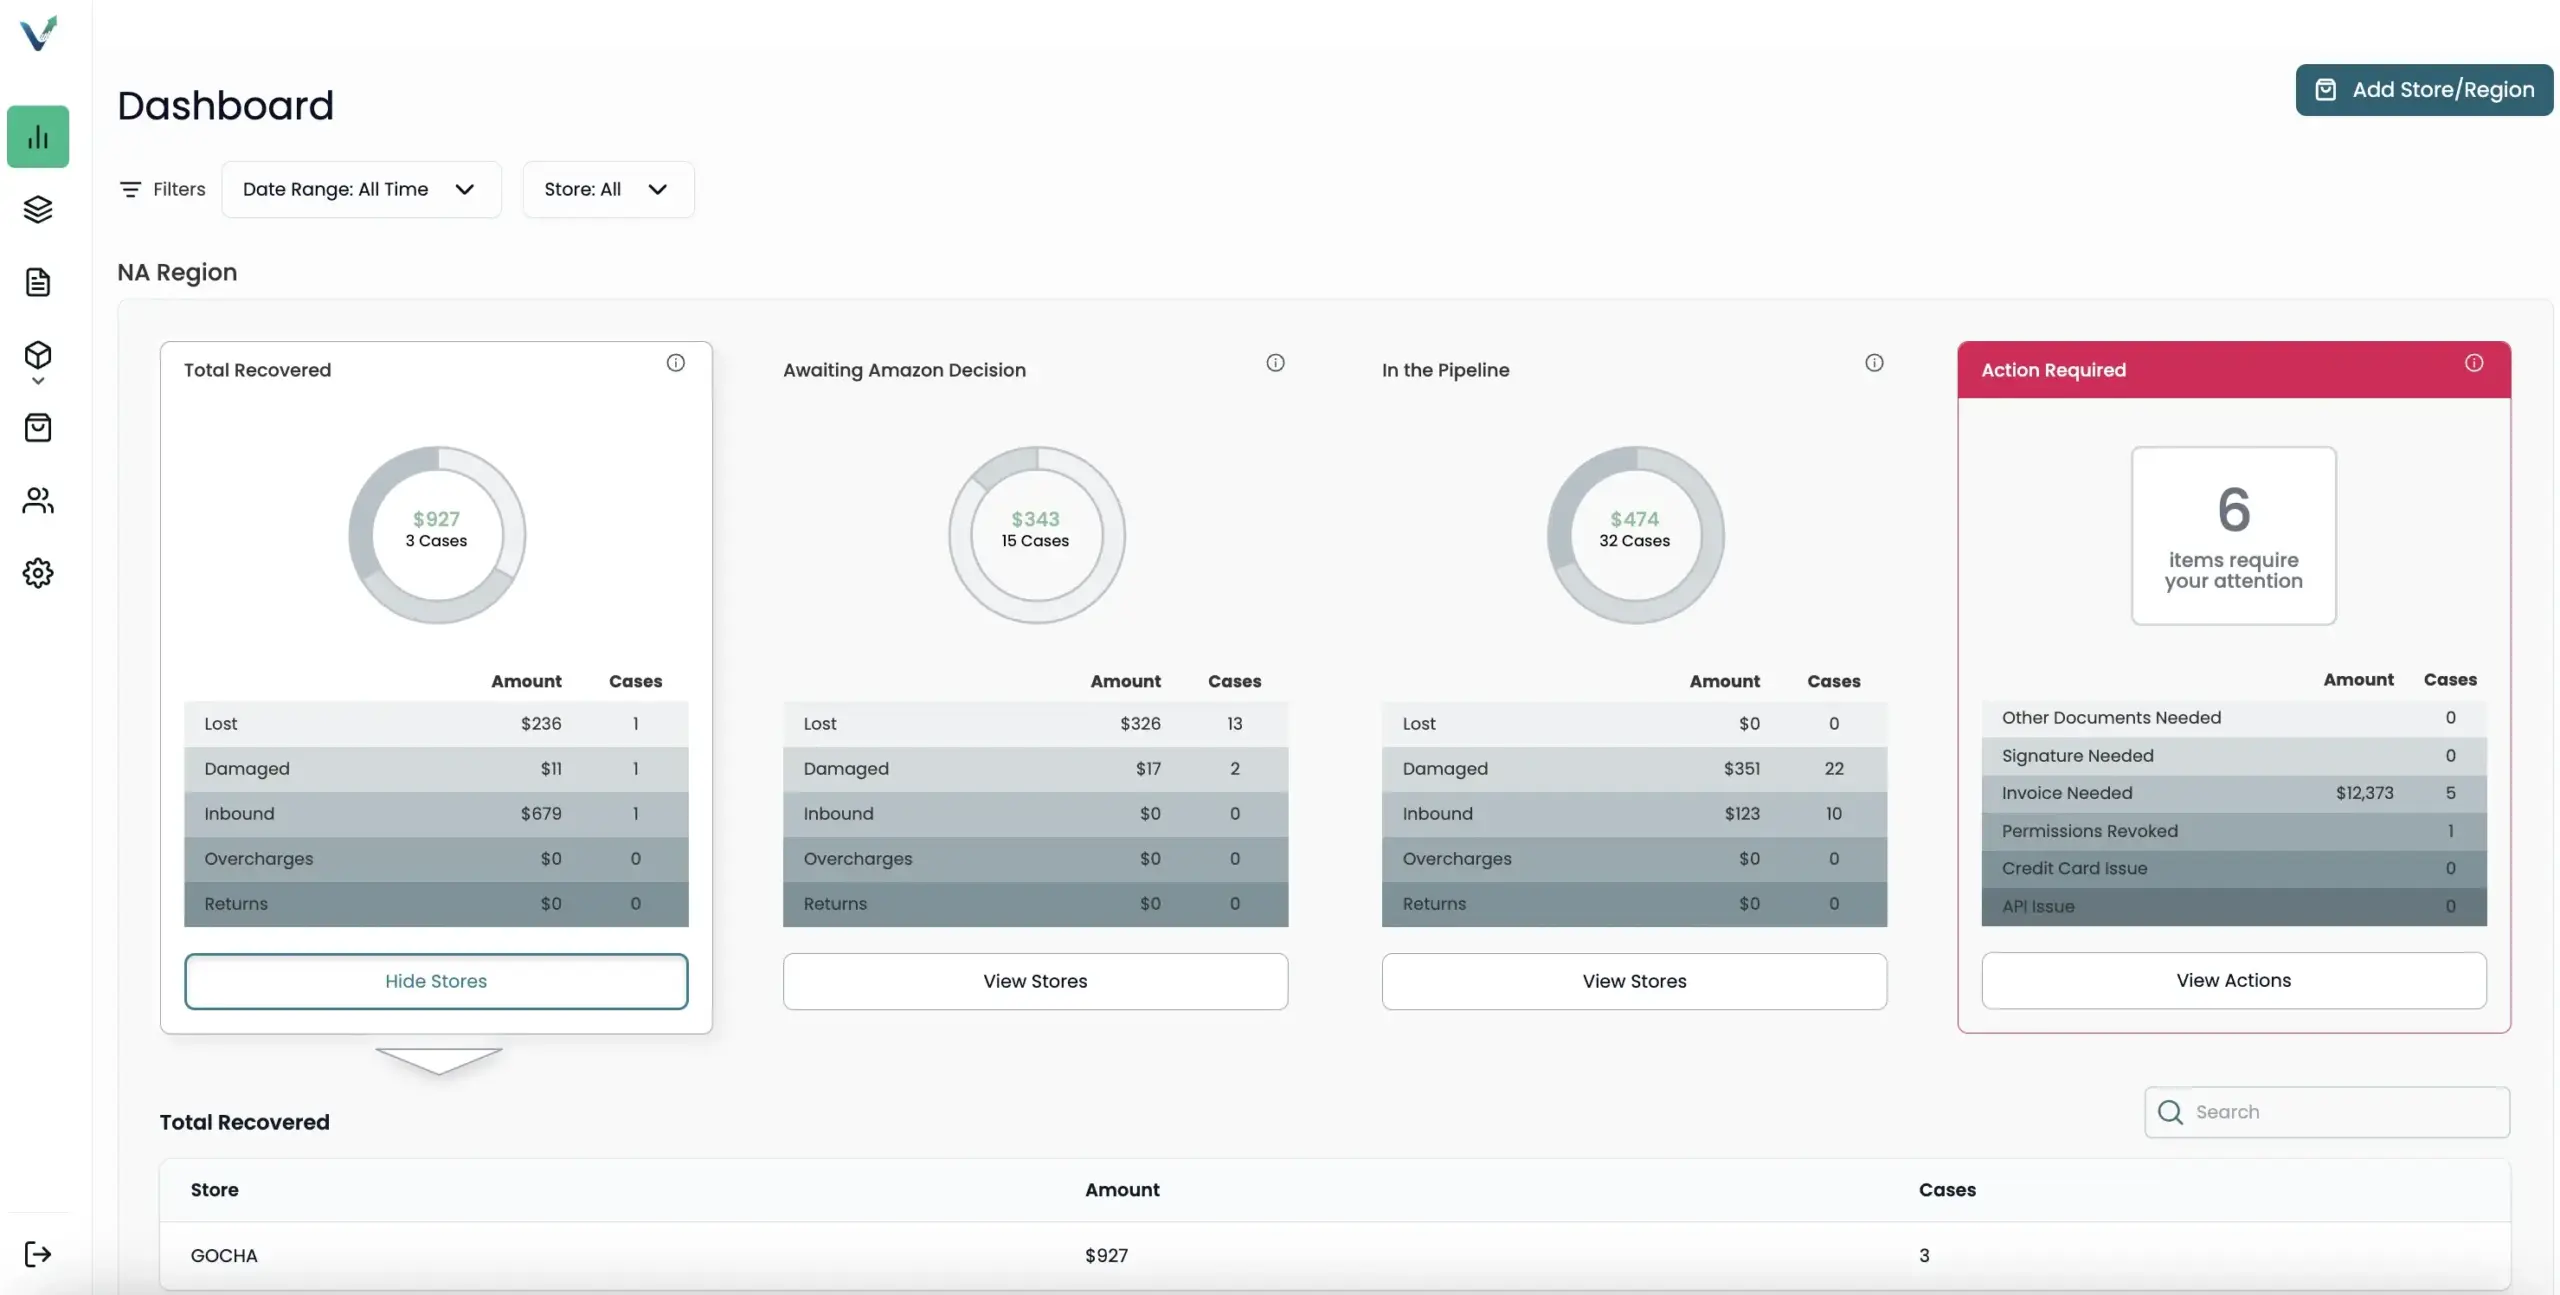This screenshot has width=2560, height=1295.
Task: Hide stores using the Hide Stores button
Action: pos(435,981)
